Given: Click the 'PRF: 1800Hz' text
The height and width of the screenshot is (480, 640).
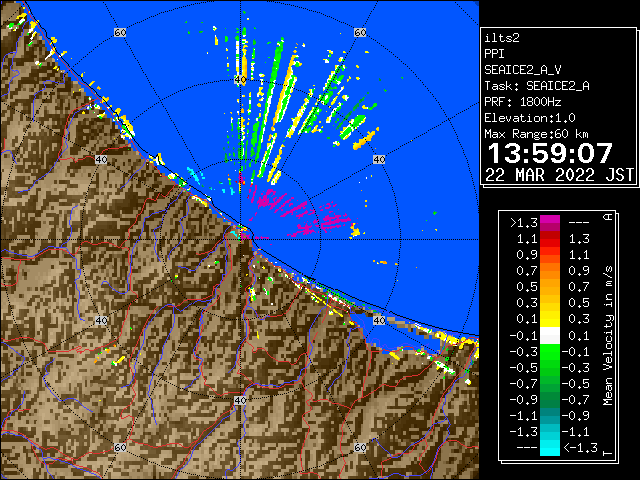Looking at the screenshot, I should (522, 102).
